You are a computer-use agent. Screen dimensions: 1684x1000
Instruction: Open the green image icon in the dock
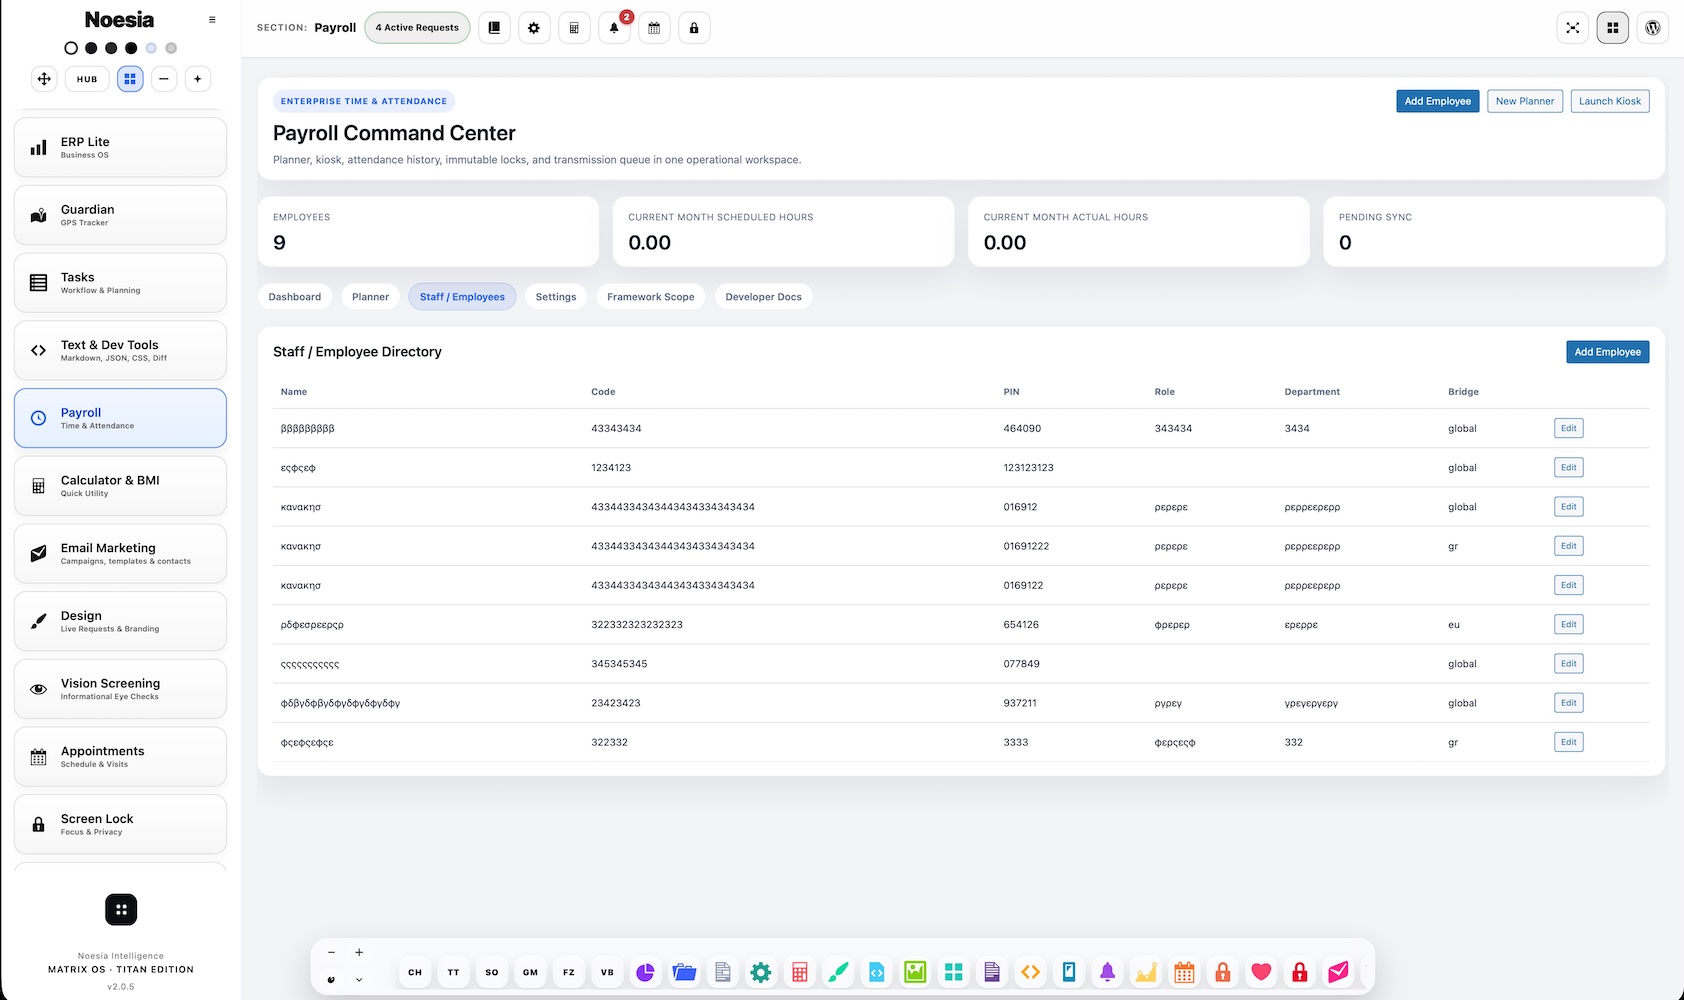tap(915, 972)
